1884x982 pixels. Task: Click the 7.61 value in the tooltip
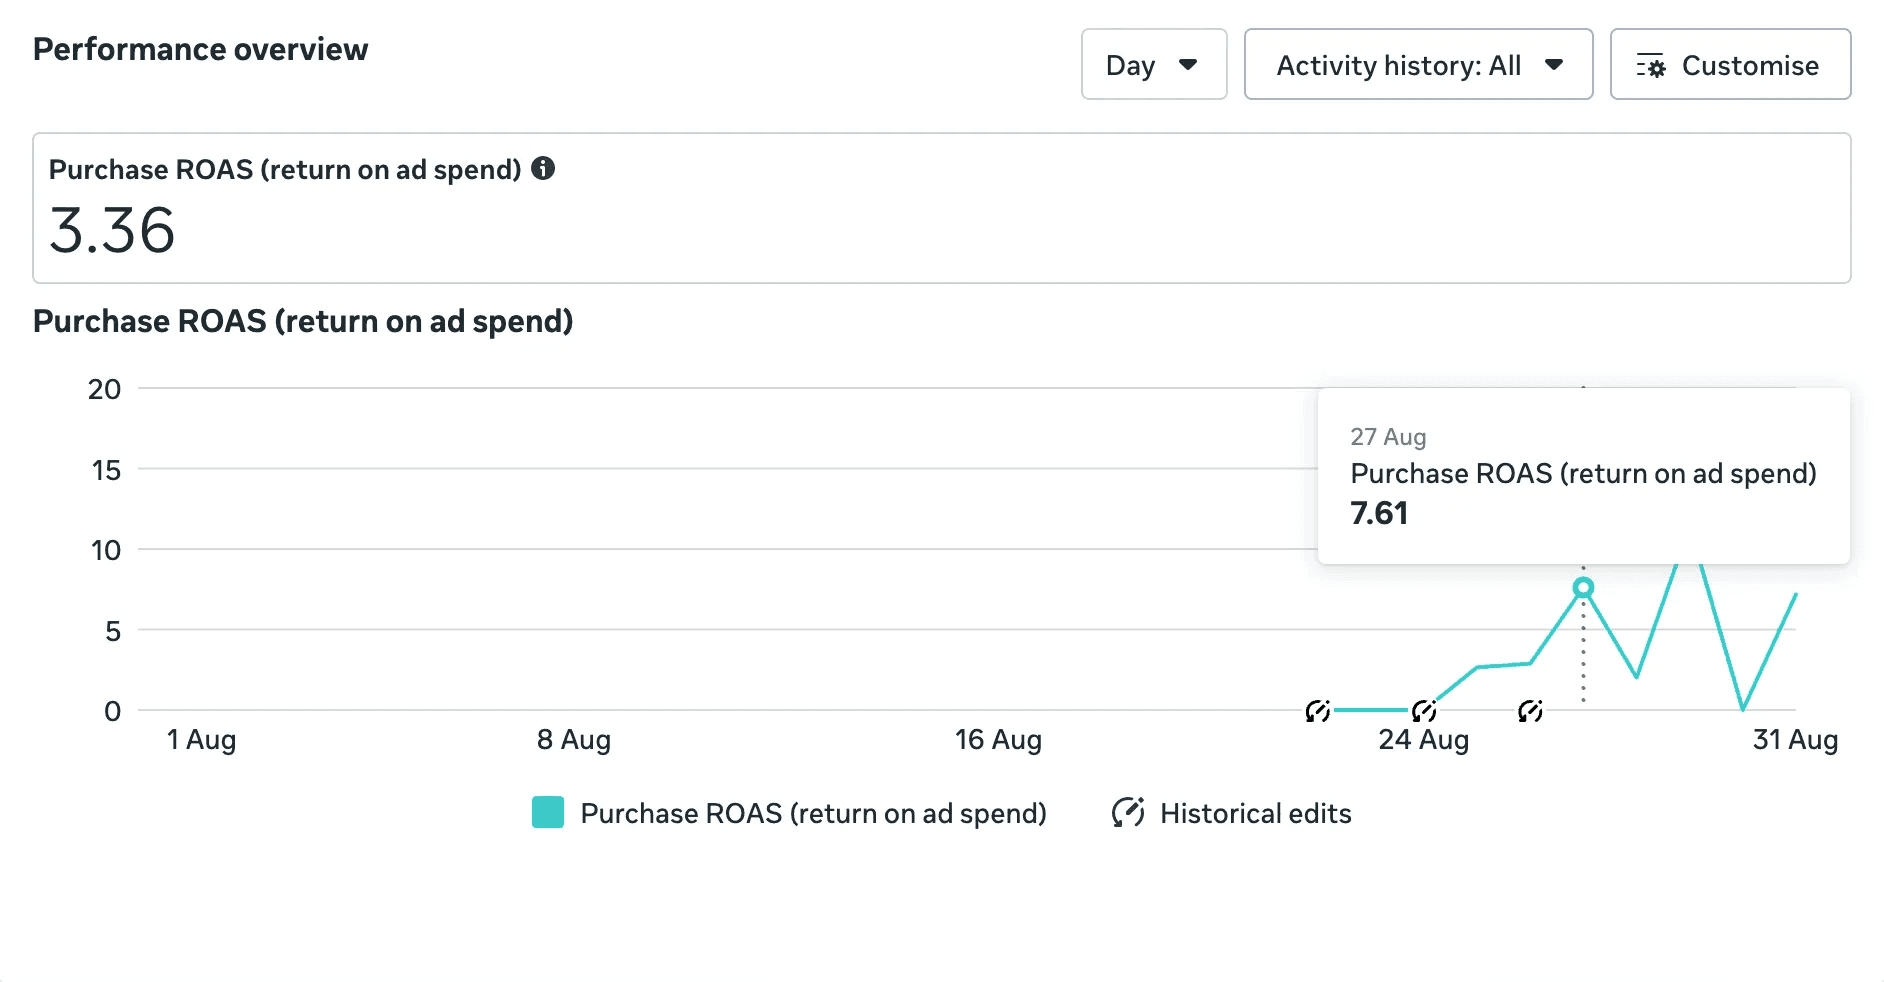pyautogui.click(x=1379, y=513)
